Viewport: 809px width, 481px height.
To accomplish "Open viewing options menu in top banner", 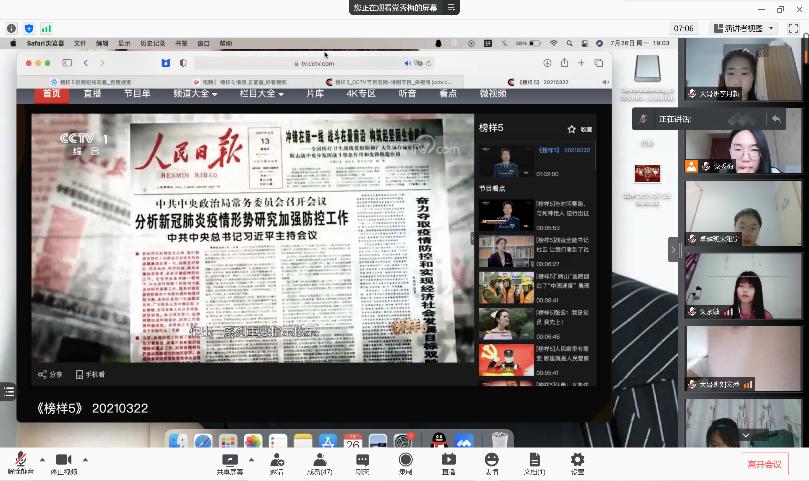I will (451, 7).
